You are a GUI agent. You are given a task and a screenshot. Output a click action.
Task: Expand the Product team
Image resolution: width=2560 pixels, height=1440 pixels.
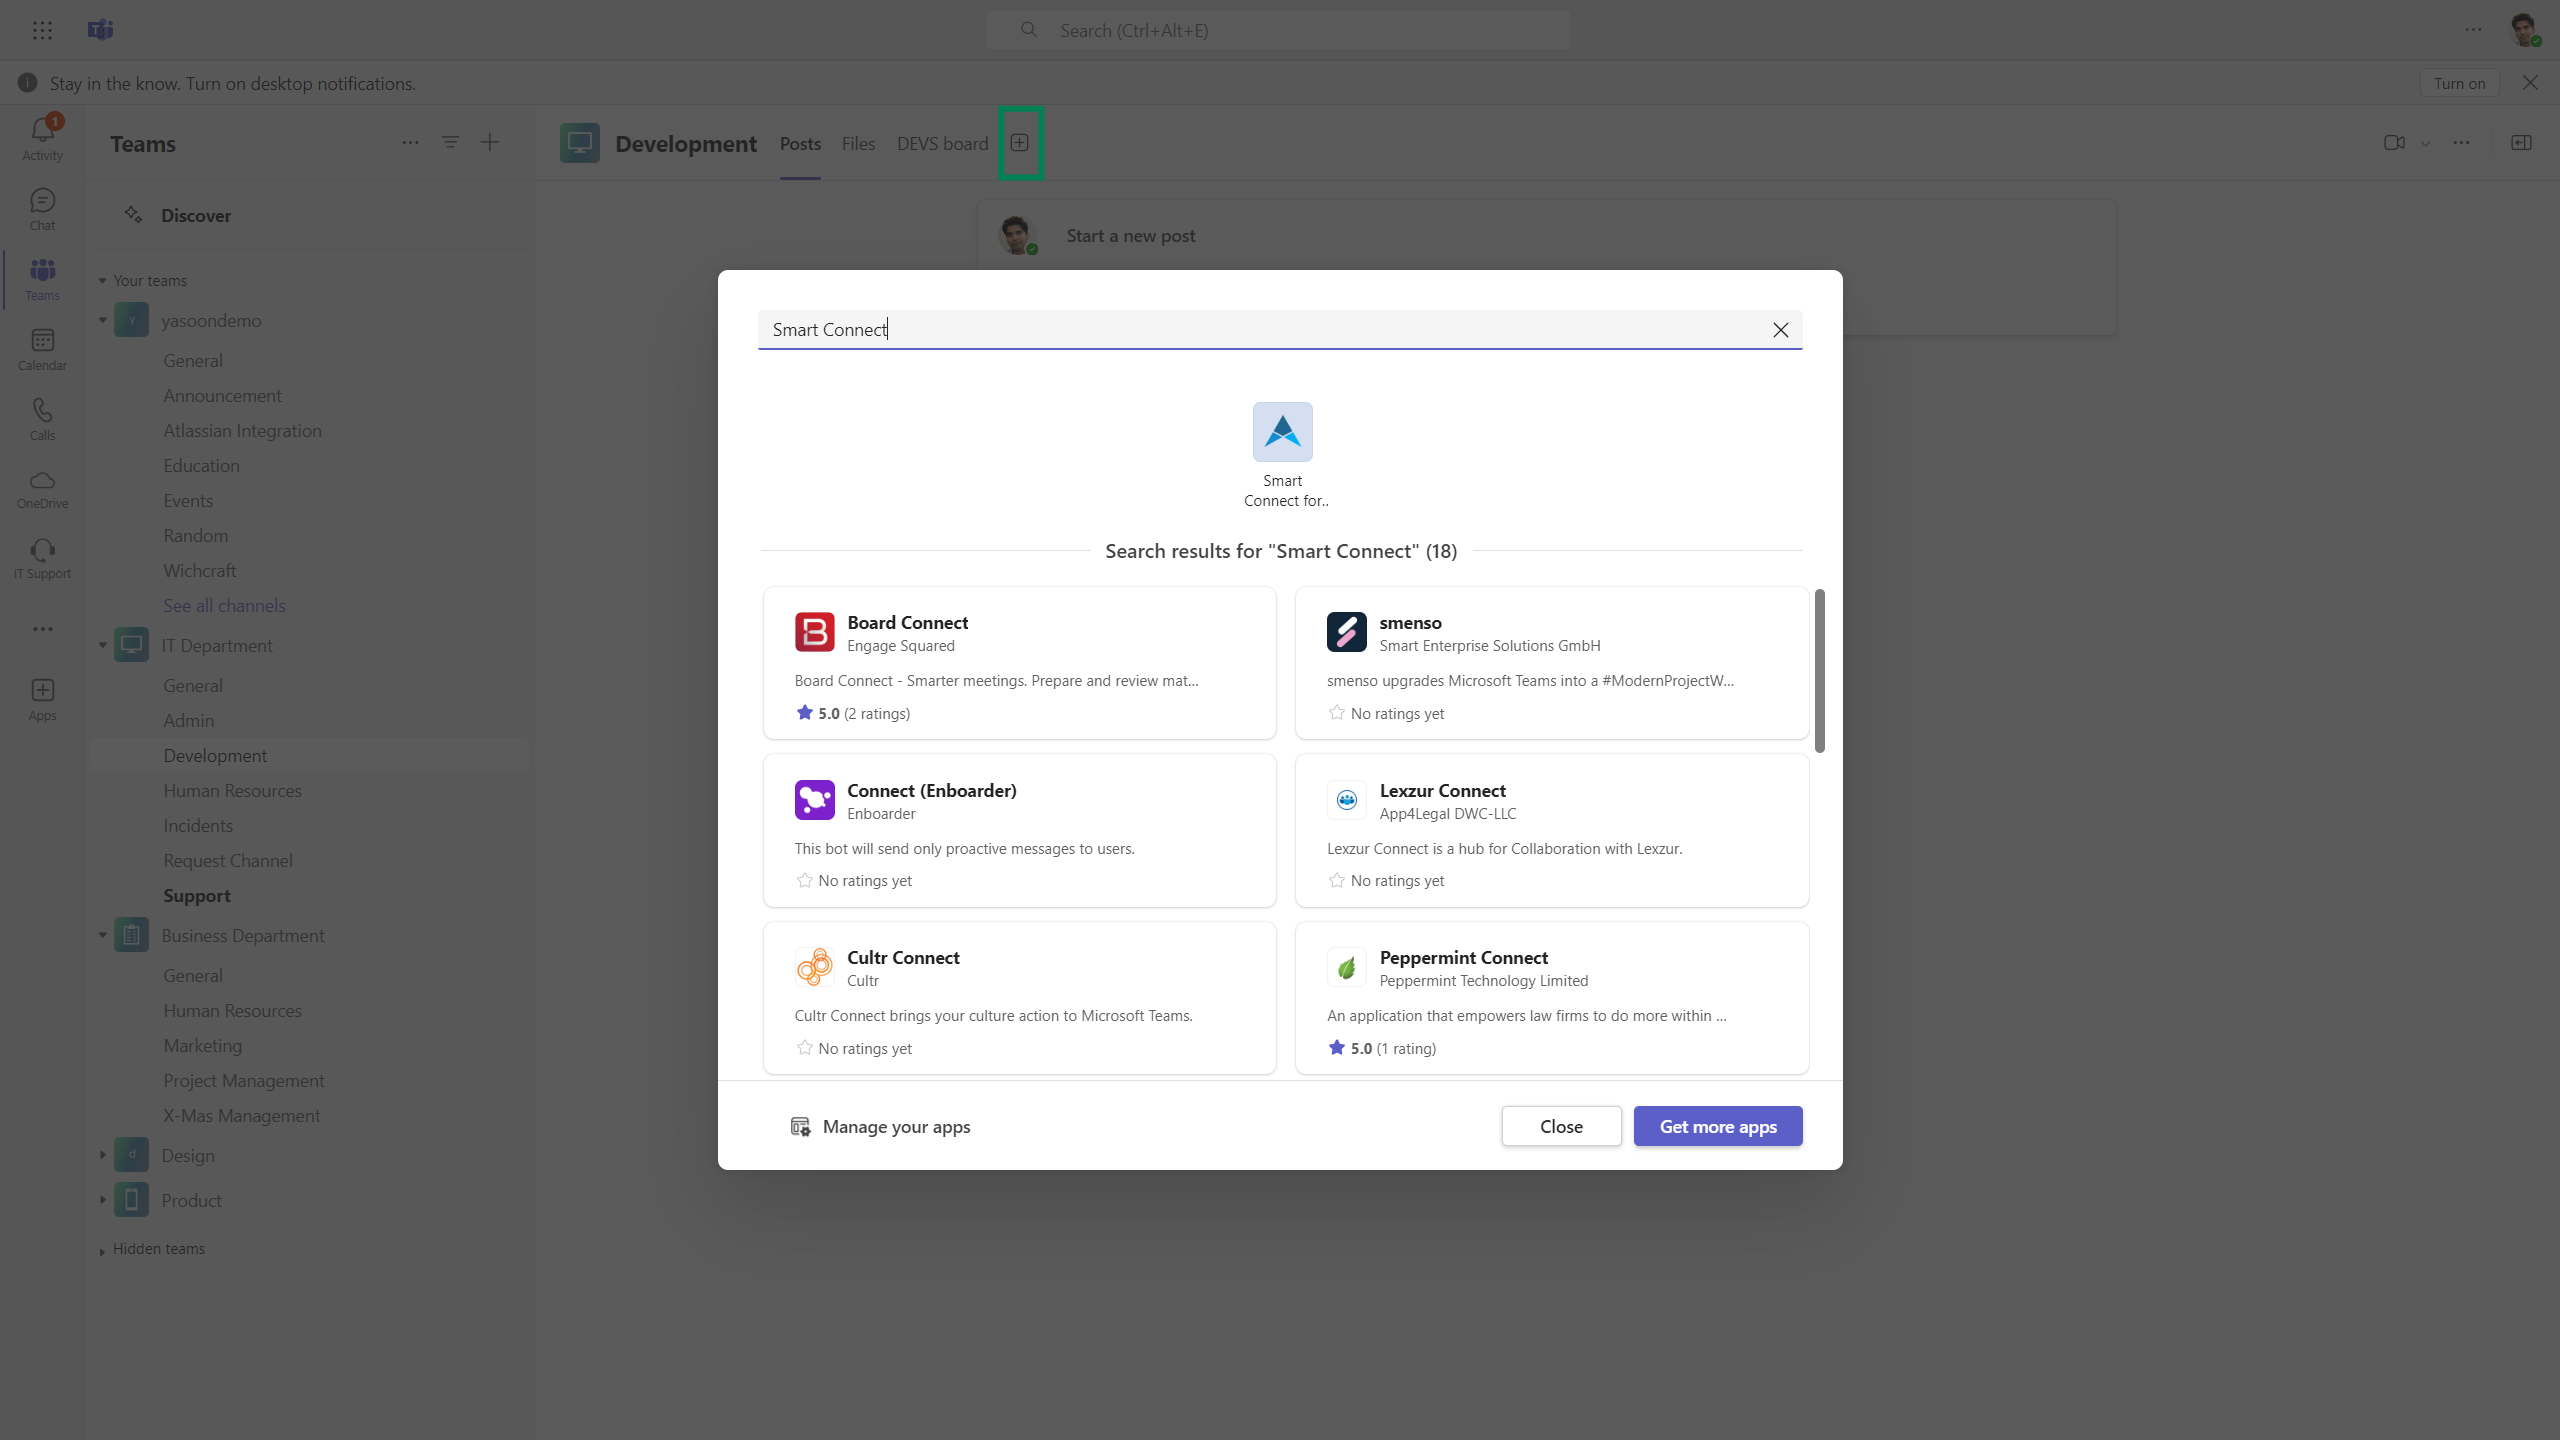click(x=102, y=1201)
